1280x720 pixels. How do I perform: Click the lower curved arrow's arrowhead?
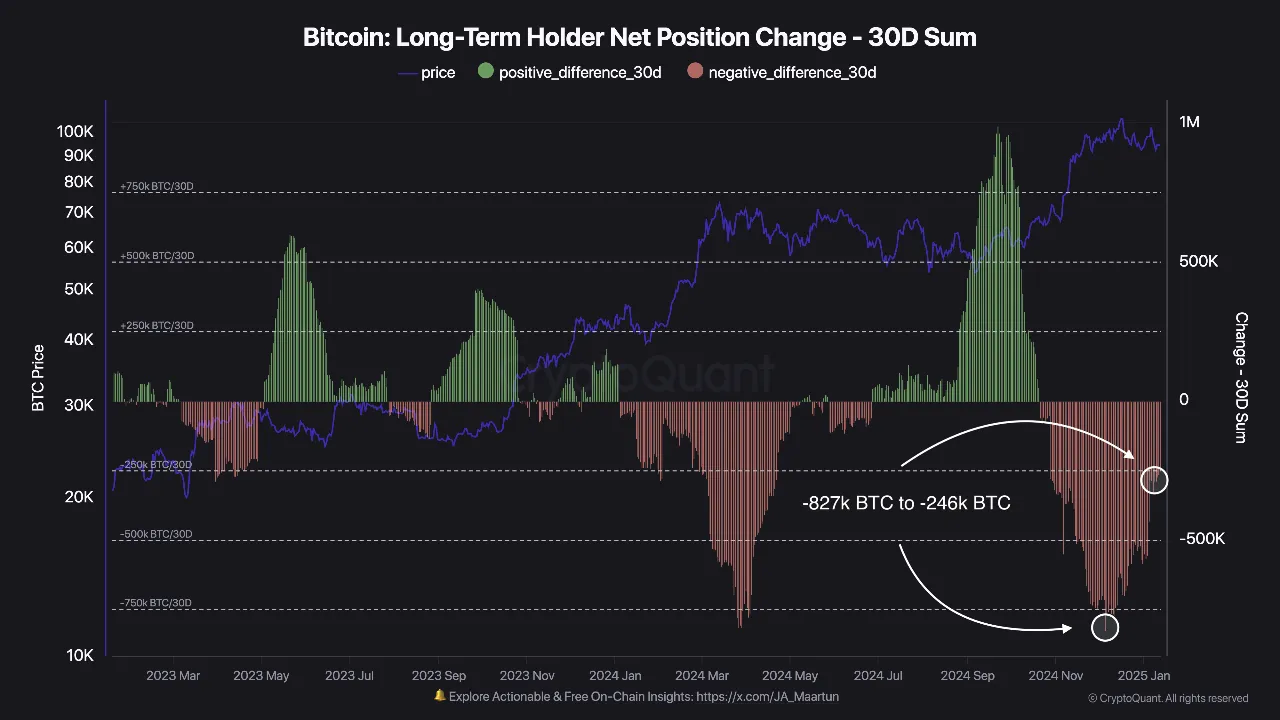pyautogui.click(x=1069, y=628)
